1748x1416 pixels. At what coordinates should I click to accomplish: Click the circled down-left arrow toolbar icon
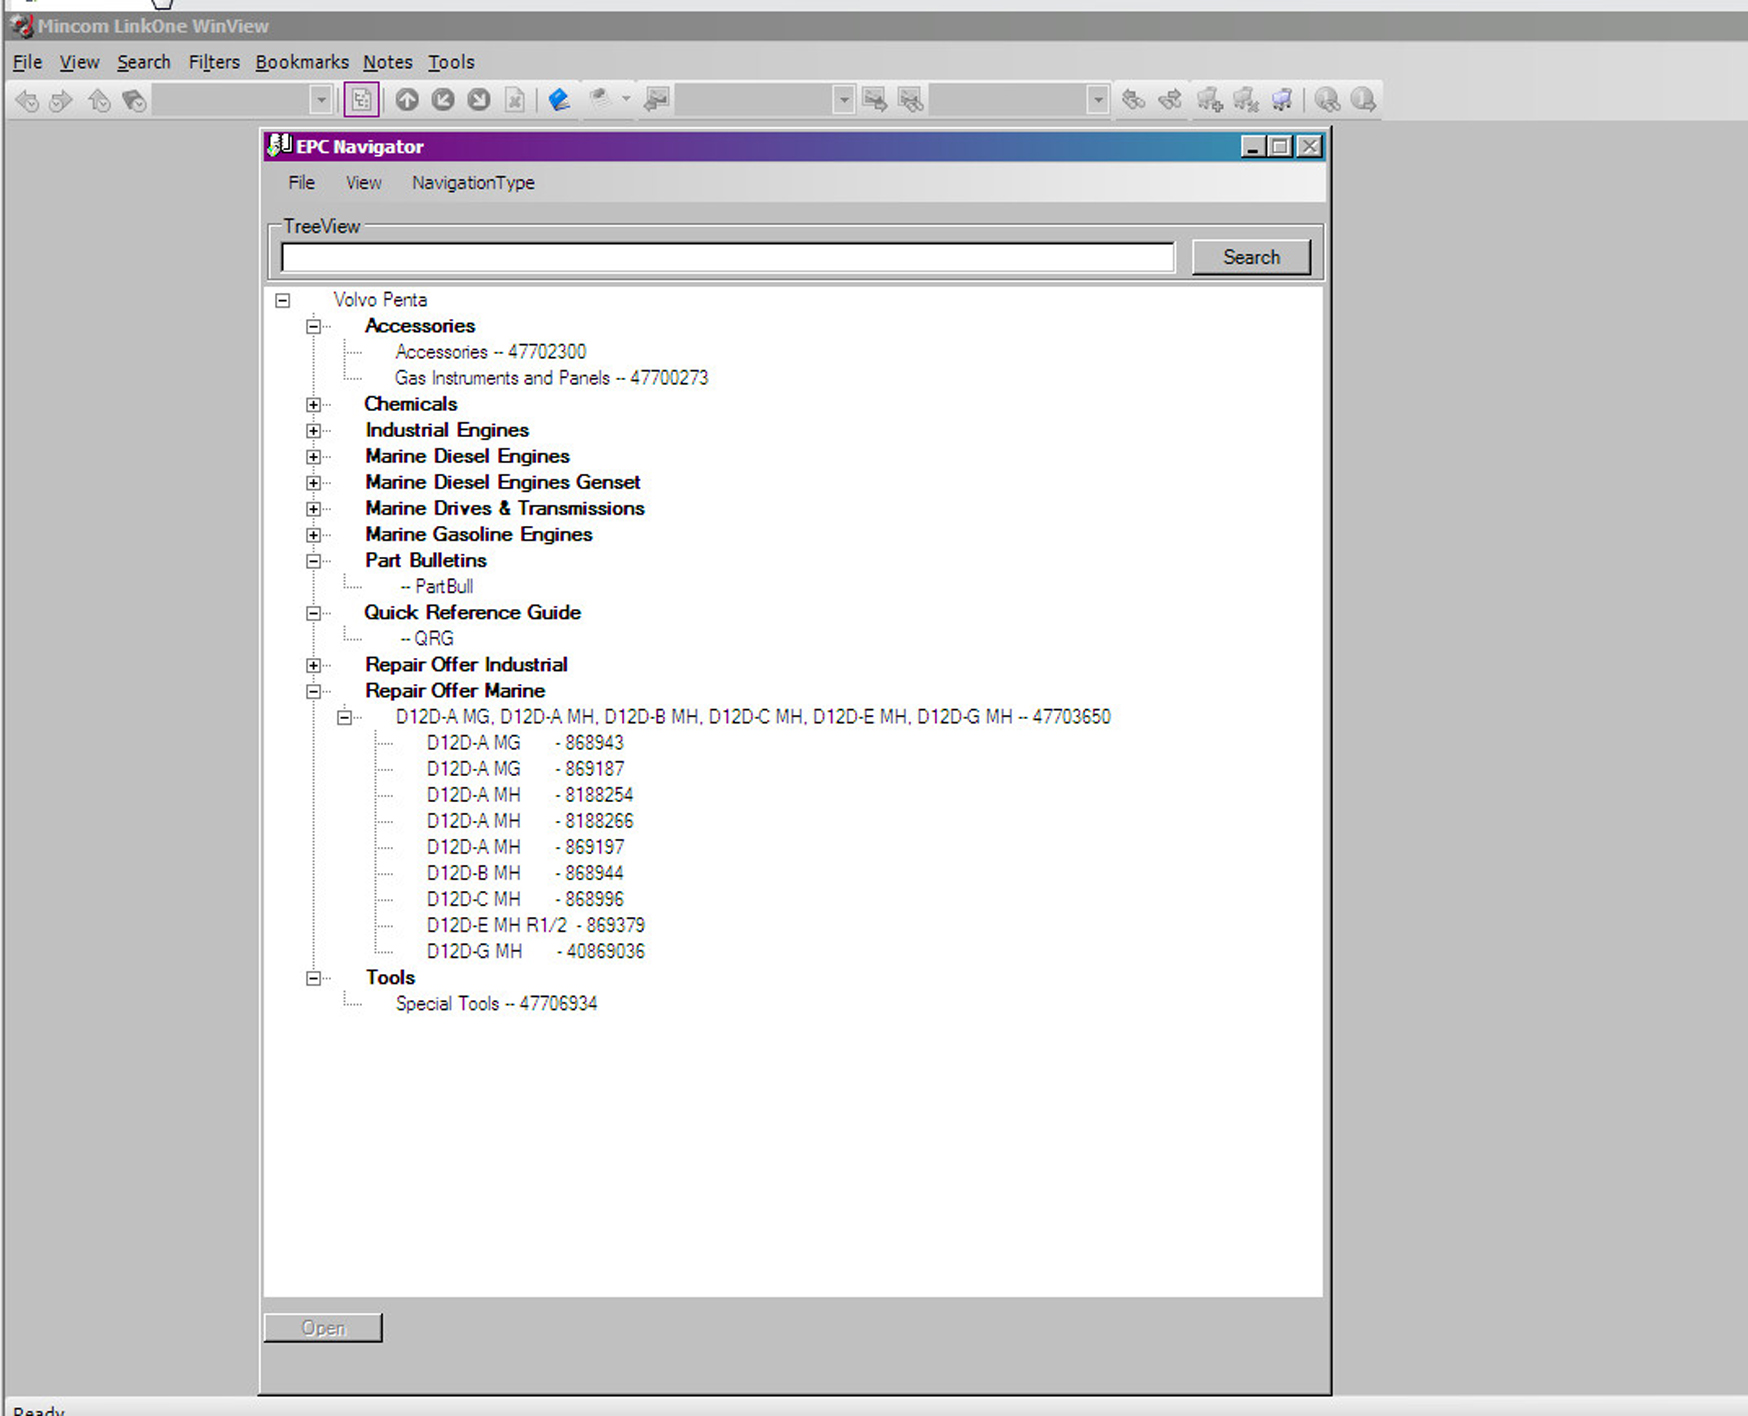443,100
